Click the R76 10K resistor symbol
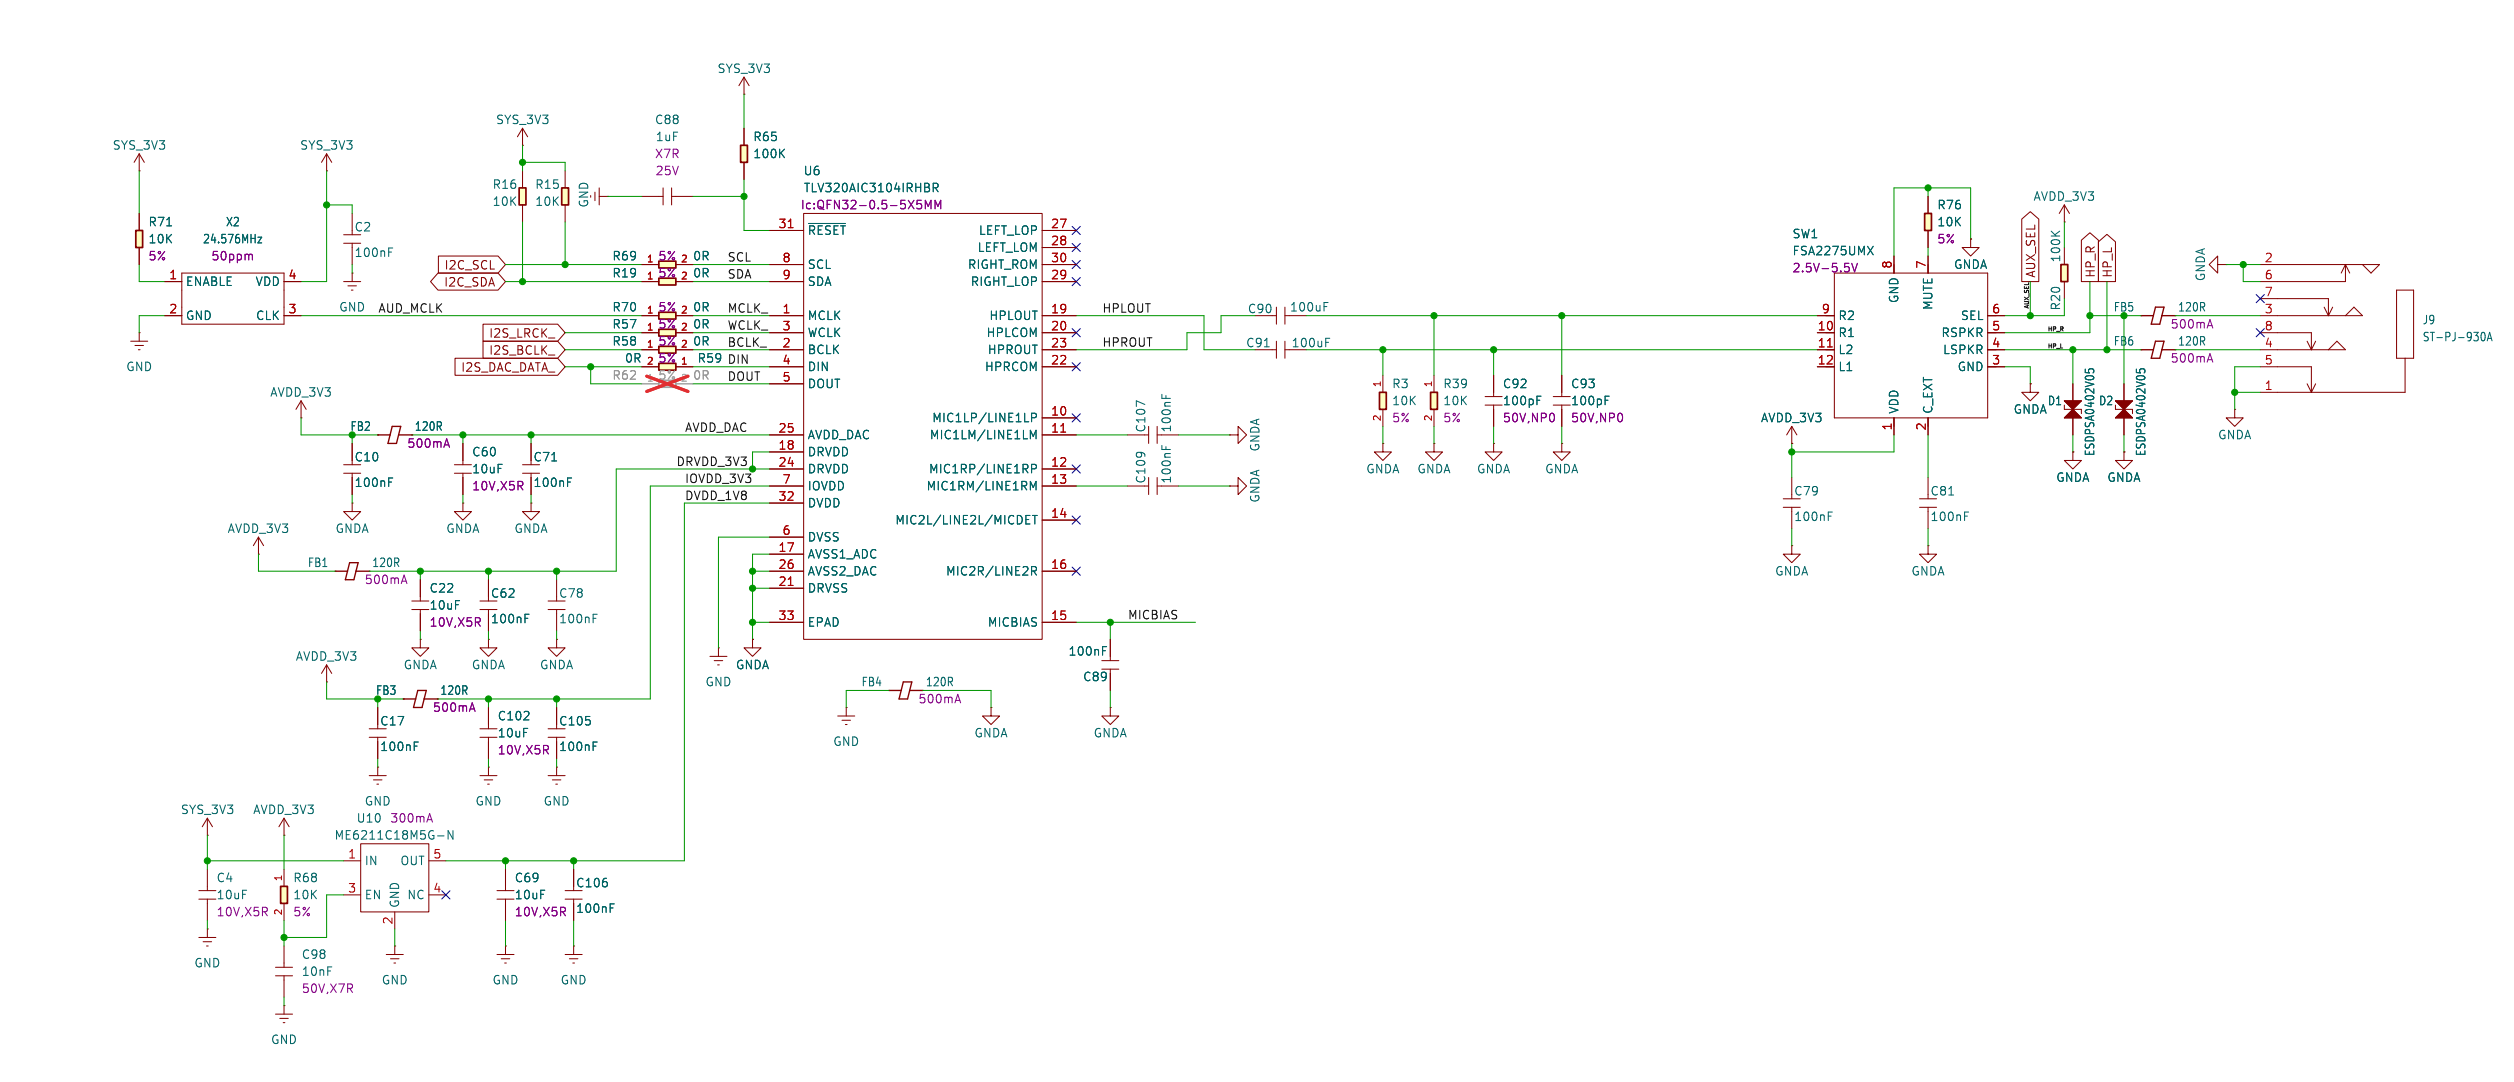2514x1082 pixels. [1928, 222]
